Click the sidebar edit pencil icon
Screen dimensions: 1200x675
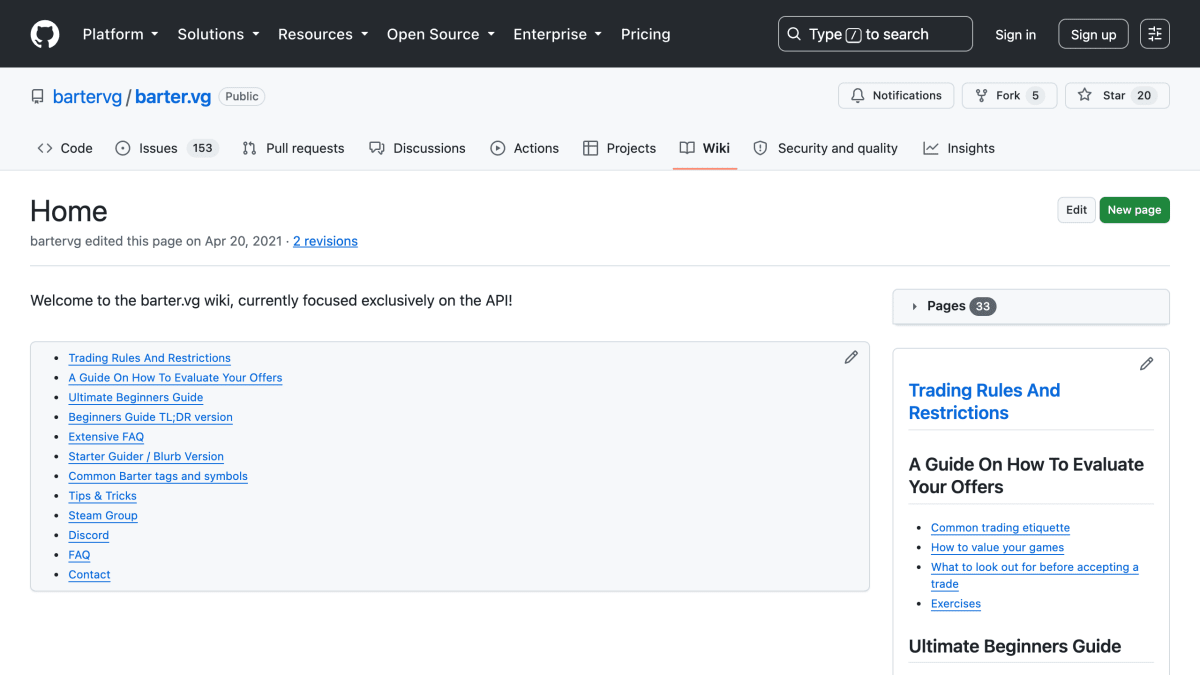pos(1146,364)
